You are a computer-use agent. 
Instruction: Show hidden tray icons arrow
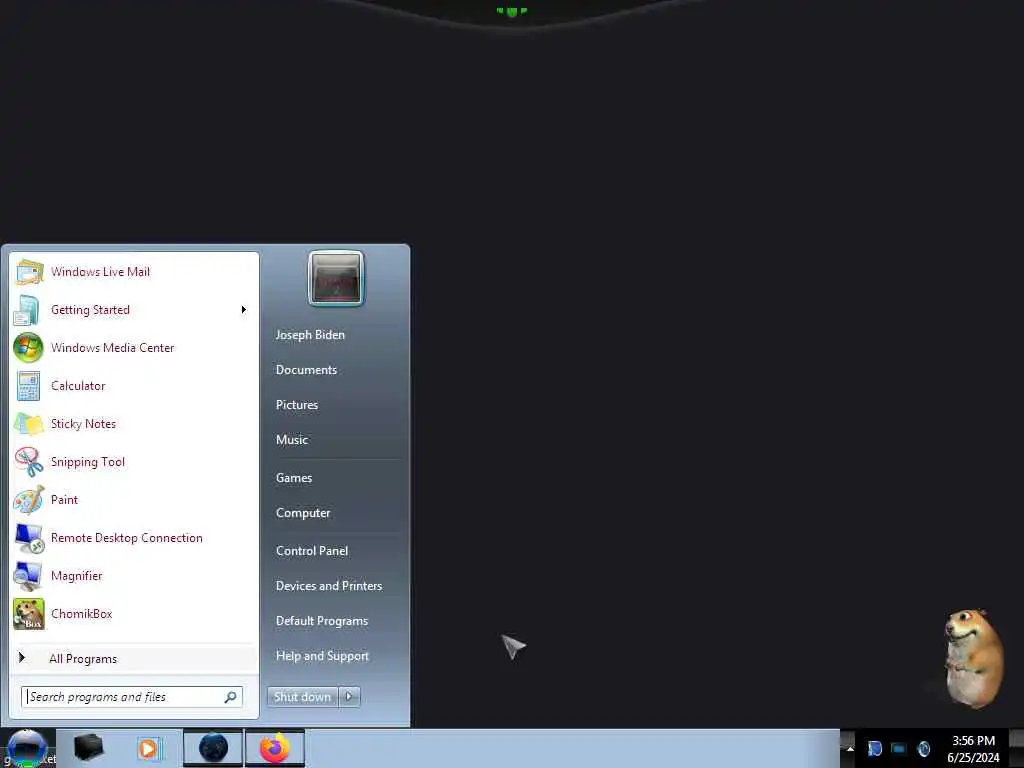pyautogui.click(x=849, y=748)
